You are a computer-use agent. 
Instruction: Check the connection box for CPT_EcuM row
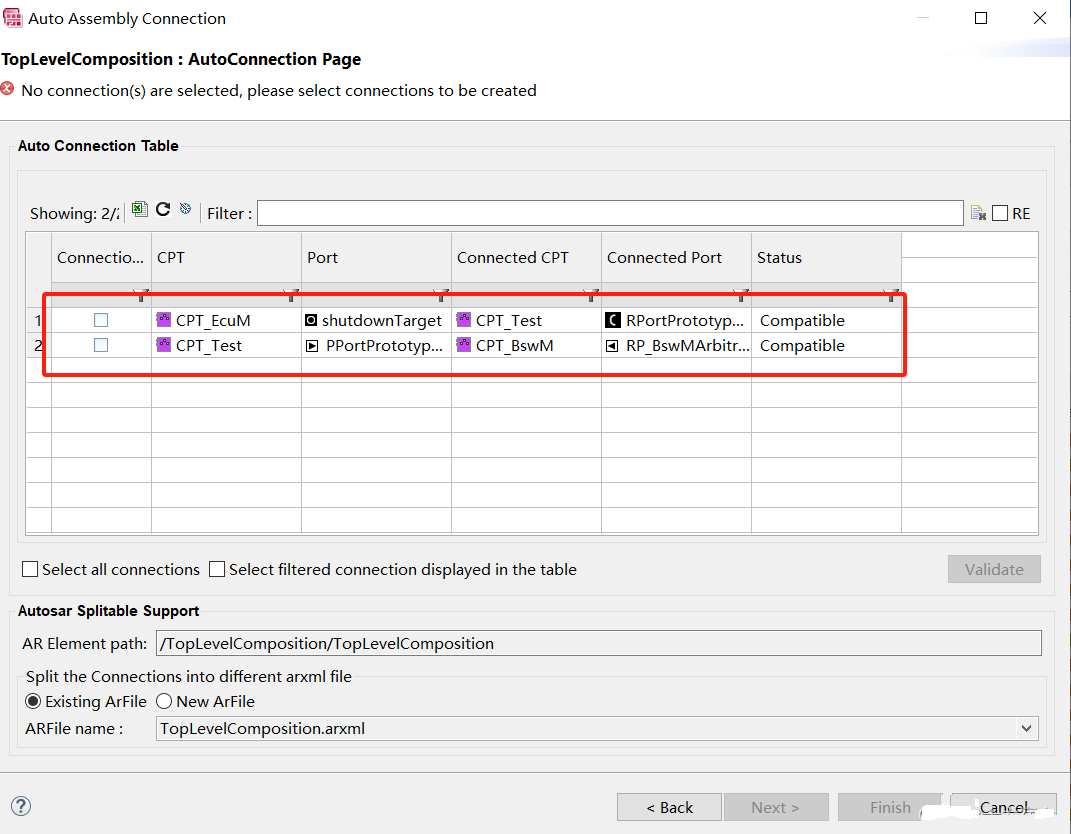[x=101, y=320]
